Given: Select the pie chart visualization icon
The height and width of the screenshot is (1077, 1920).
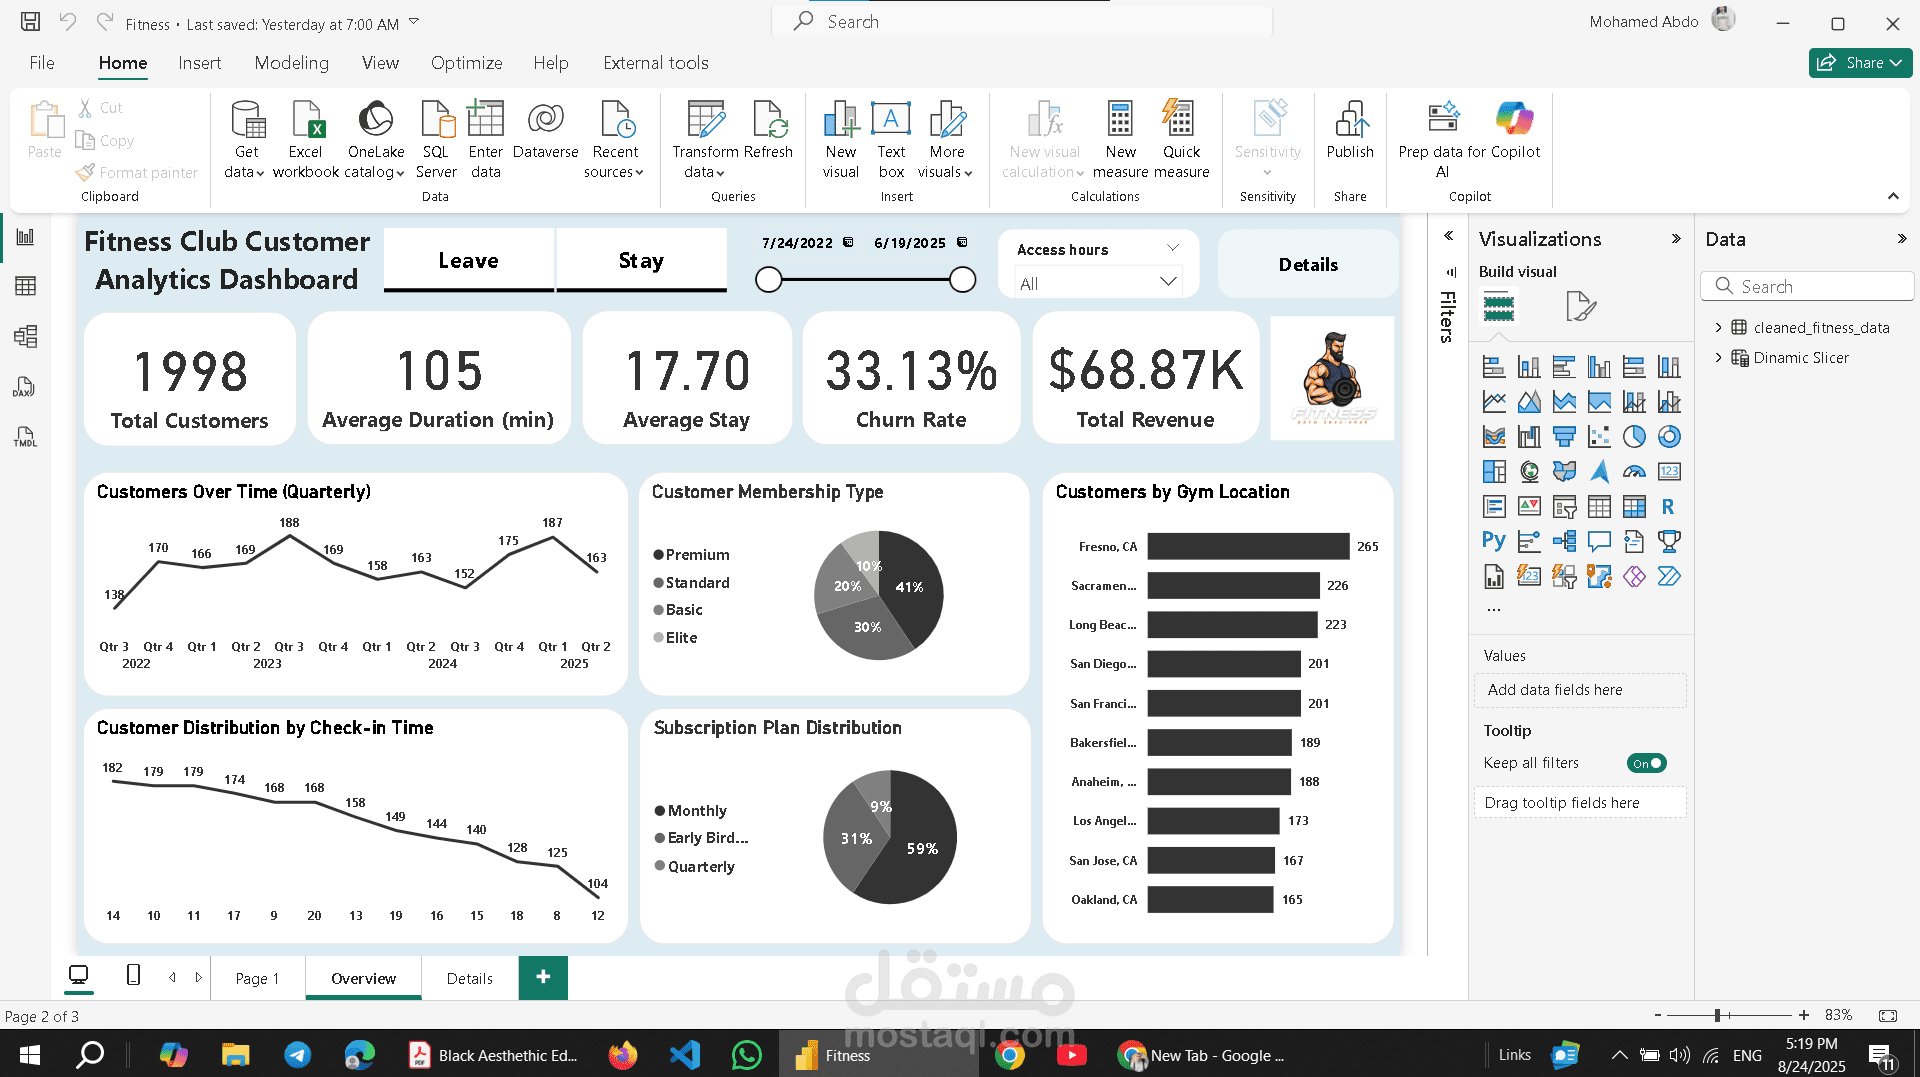Looking at the screenshot, I should [1634, 437].
